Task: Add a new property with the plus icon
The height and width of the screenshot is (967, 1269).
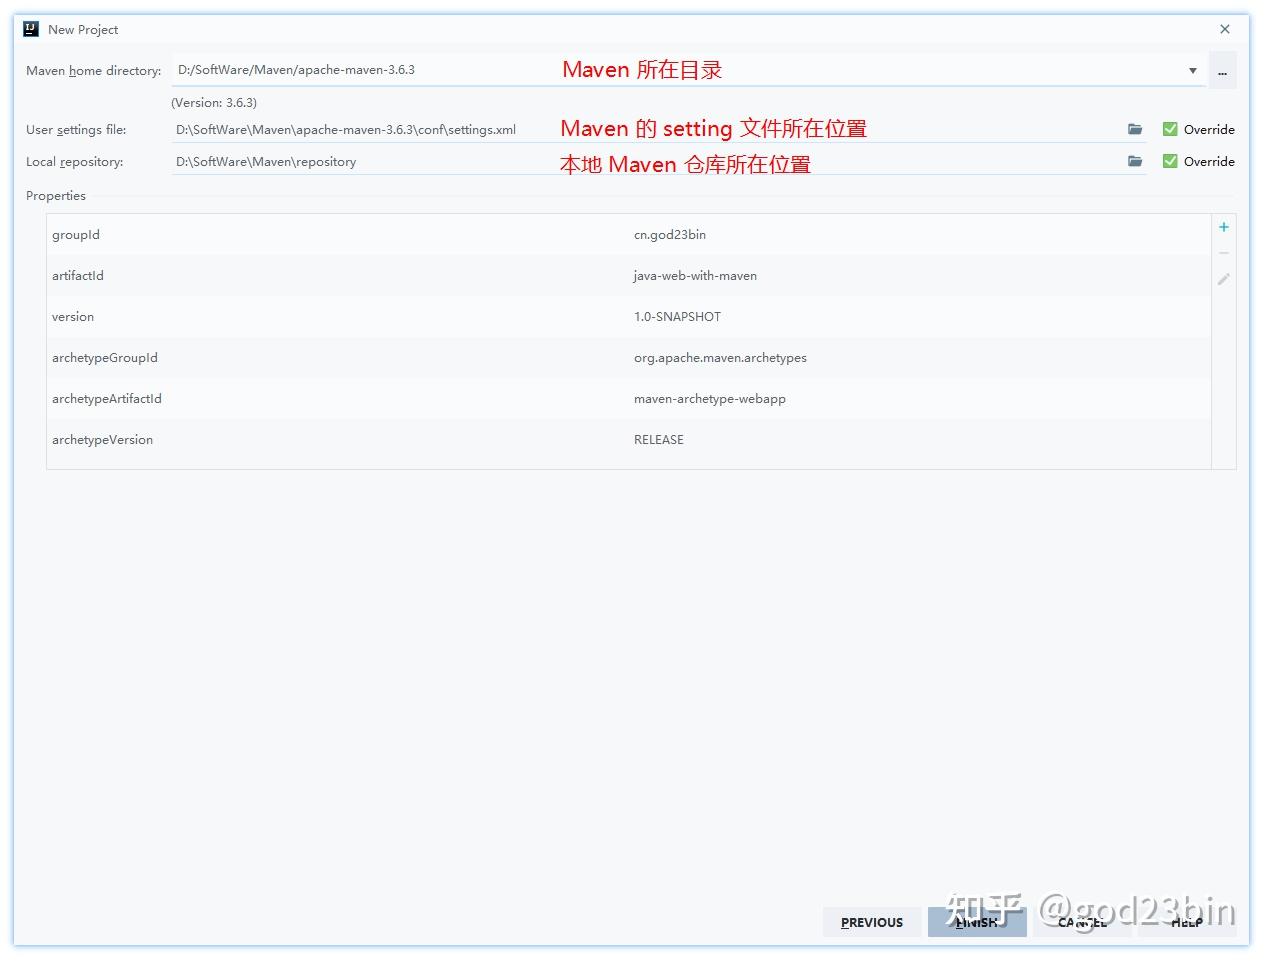Action: (1223, 226)
